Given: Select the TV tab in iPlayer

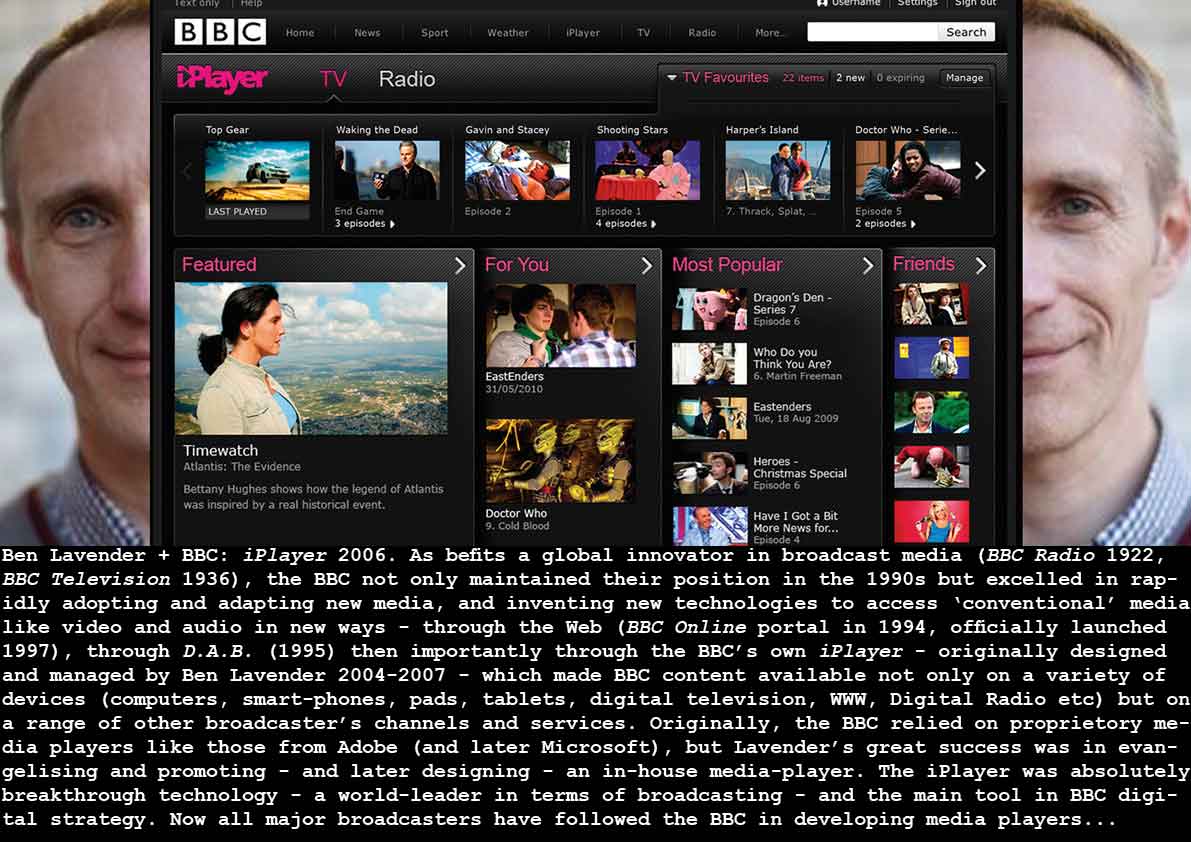Looking at the screenshot, I should coord(333,79).
